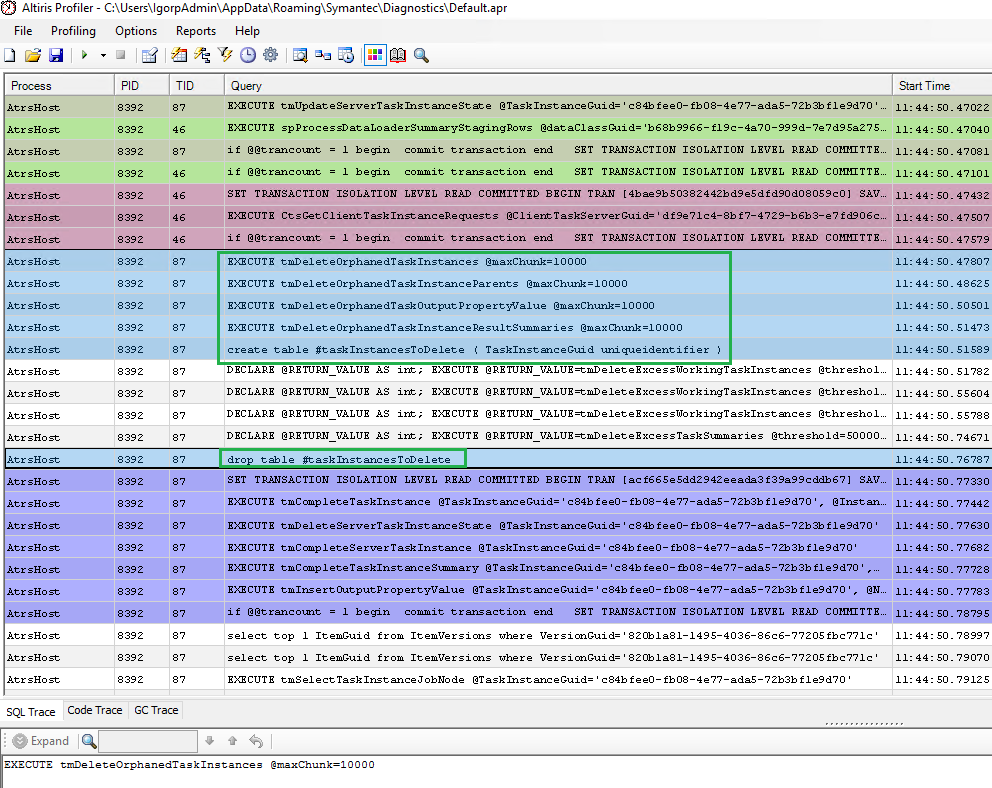This screenshot has width=992, height=788.
Task: Click the blue clock icon in toolbar
Action: click(248, 56)
